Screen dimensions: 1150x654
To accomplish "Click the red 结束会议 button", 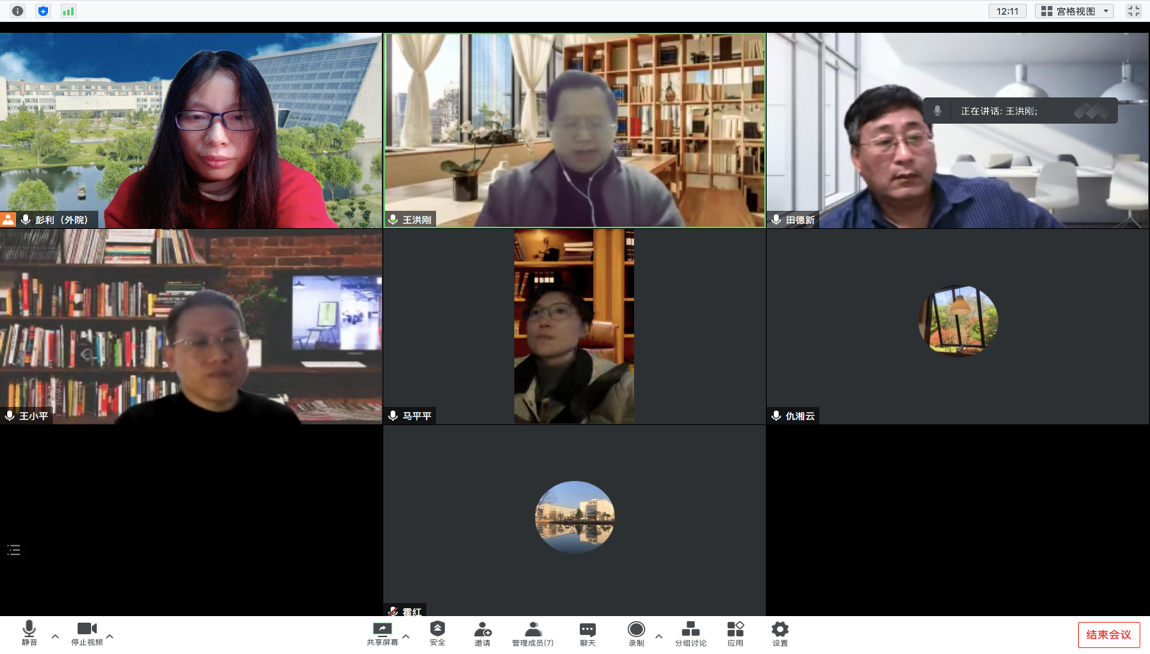I will (1108, 635).
